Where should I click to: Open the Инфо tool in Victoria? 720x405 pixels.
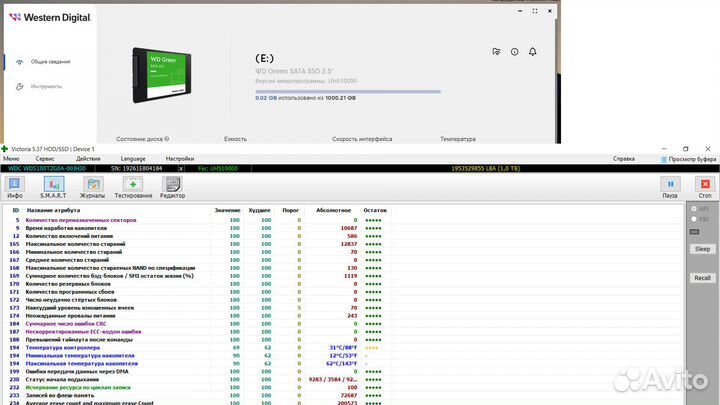tap(14, 185)
